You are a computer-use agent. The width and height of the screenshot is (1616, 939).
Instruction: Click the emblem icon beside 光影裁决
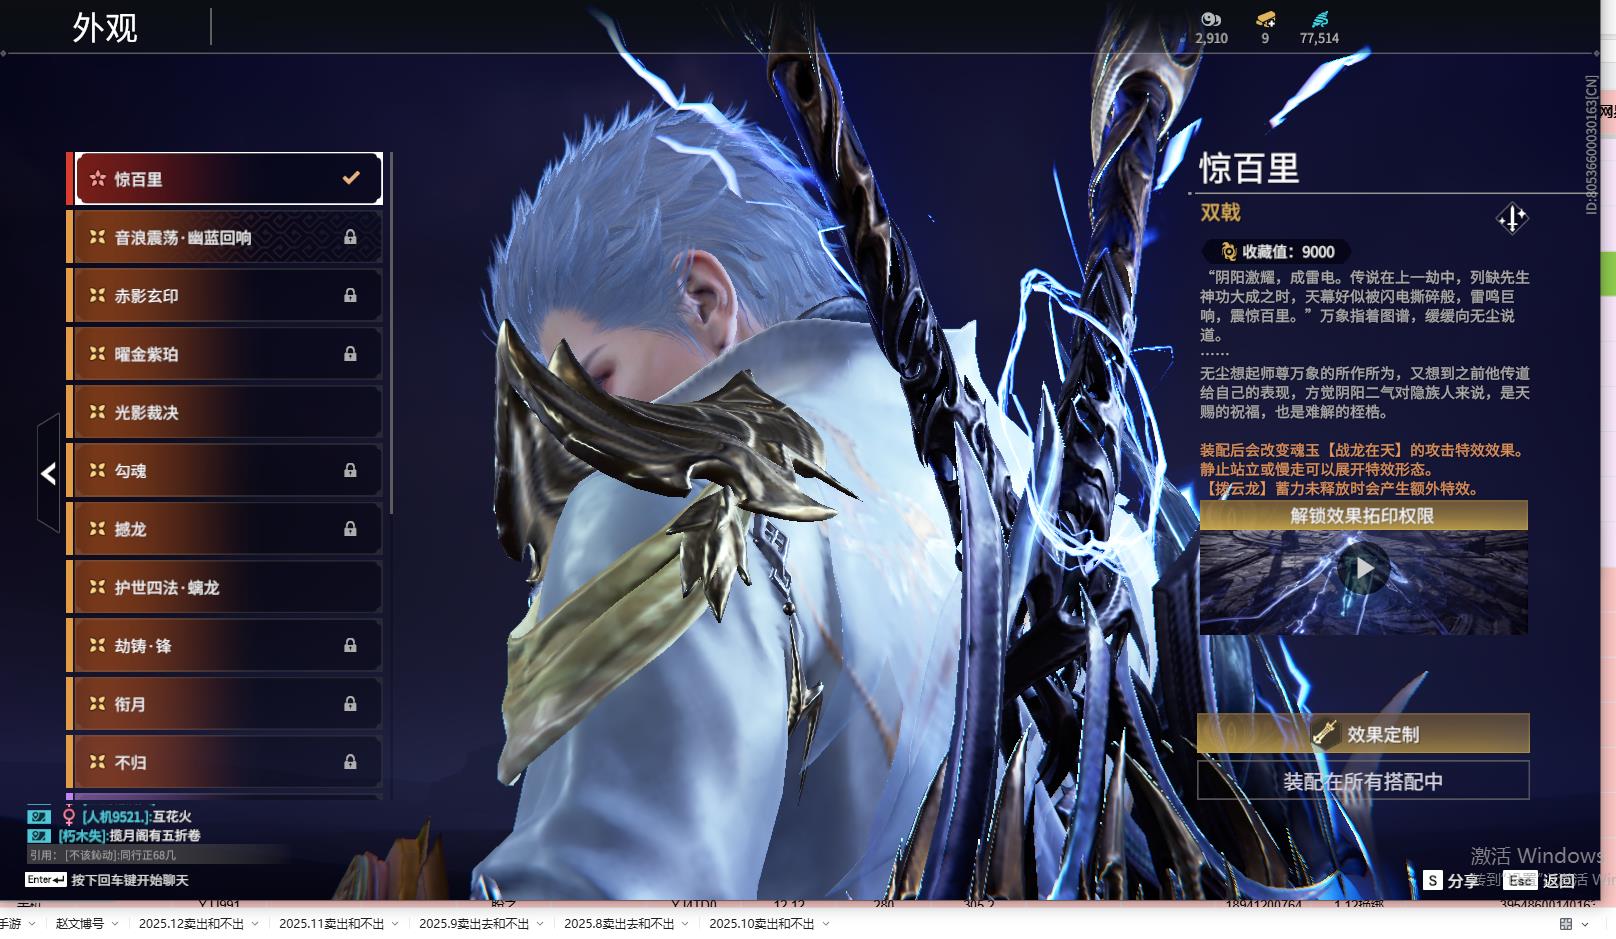point(97,412)
